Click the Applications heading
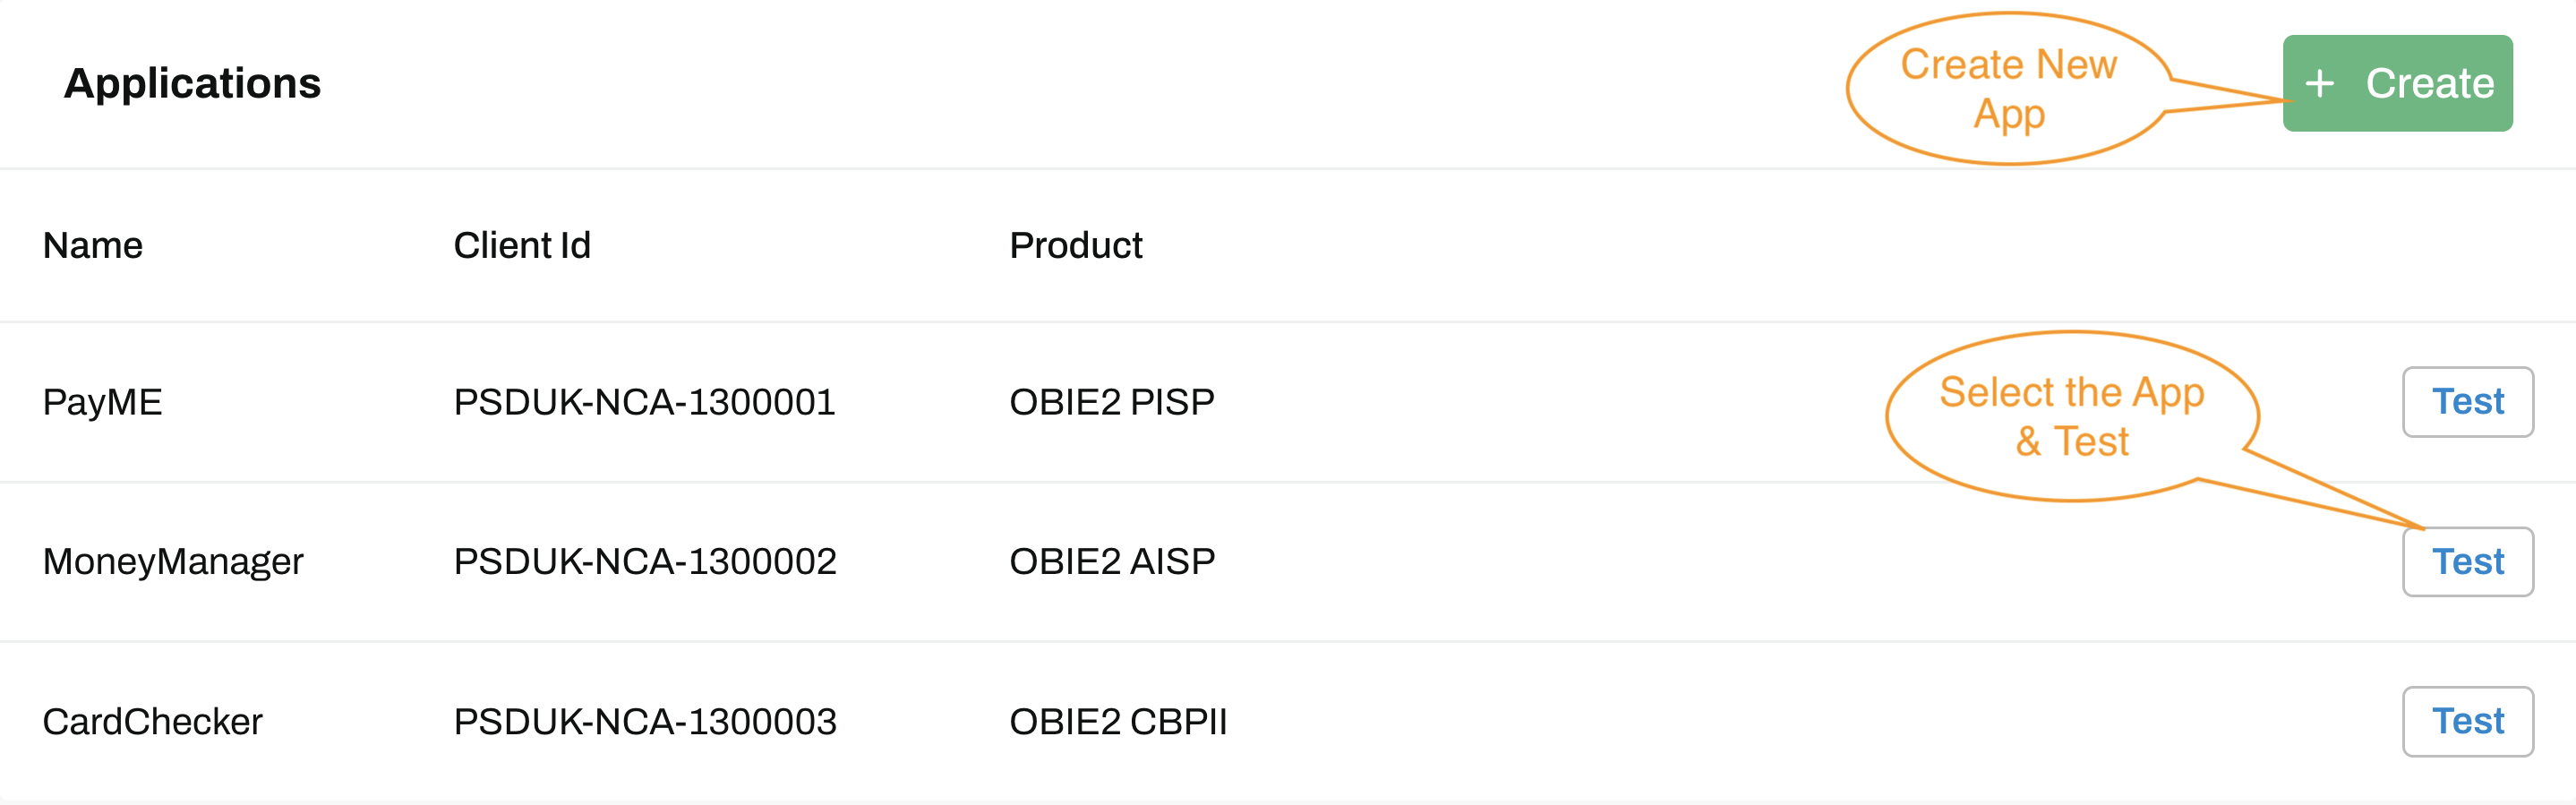The image size is (2576, 805). [x=192, y=84]
